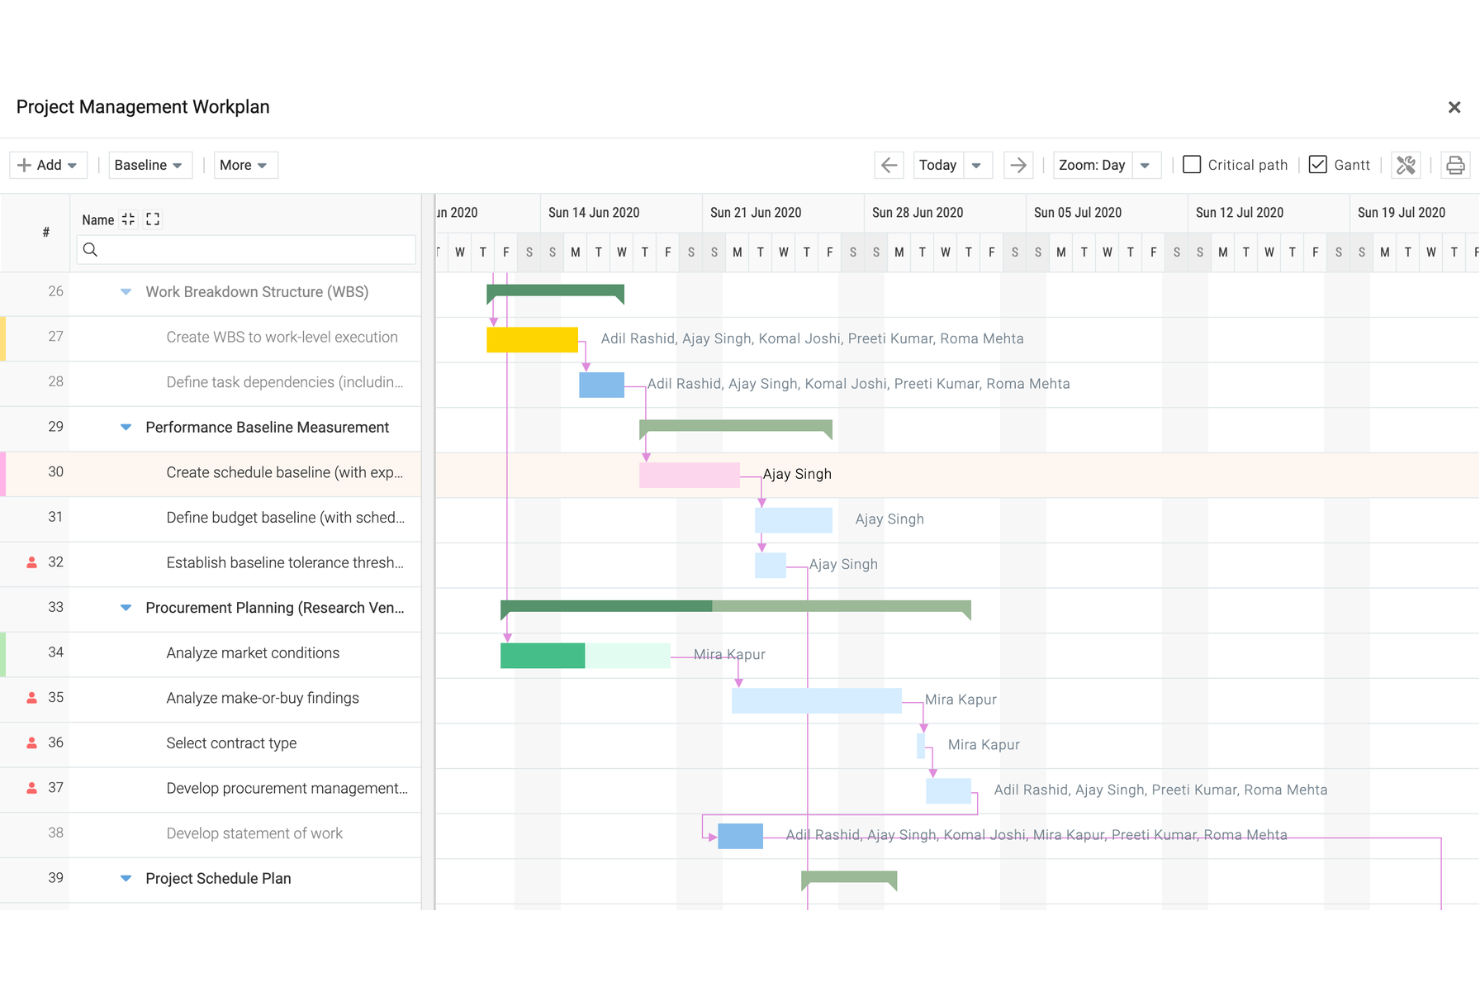Viewport: 1480px width, 987px height.
Task: Click the settings wrench icon near print
Action: pyautogui.click(x=1406, y=164)
